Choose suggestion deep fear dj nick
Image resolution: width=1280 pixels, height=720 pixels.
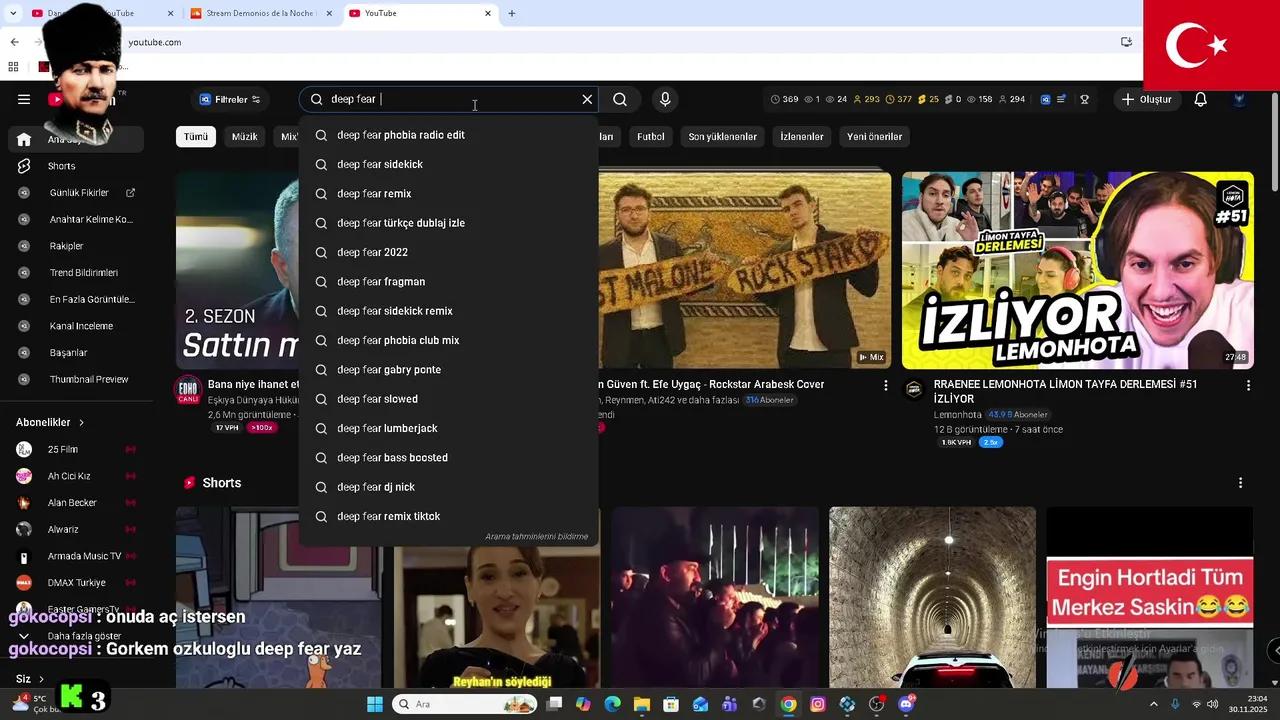[448, 487]
